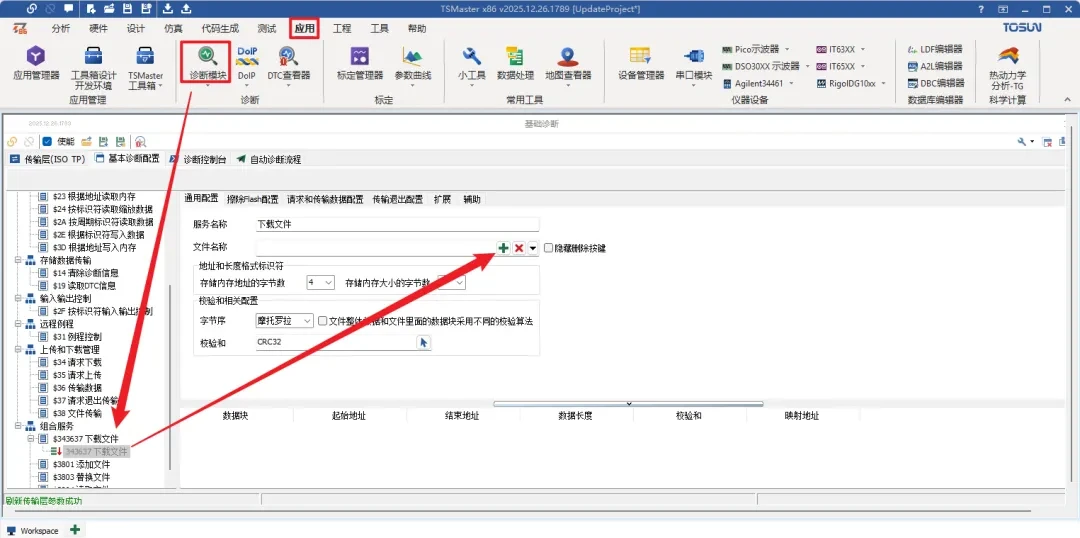Open 存储内存地址的字节数 dropdown
Screen dimensions: 1080x538
click(x=320, y=282)
